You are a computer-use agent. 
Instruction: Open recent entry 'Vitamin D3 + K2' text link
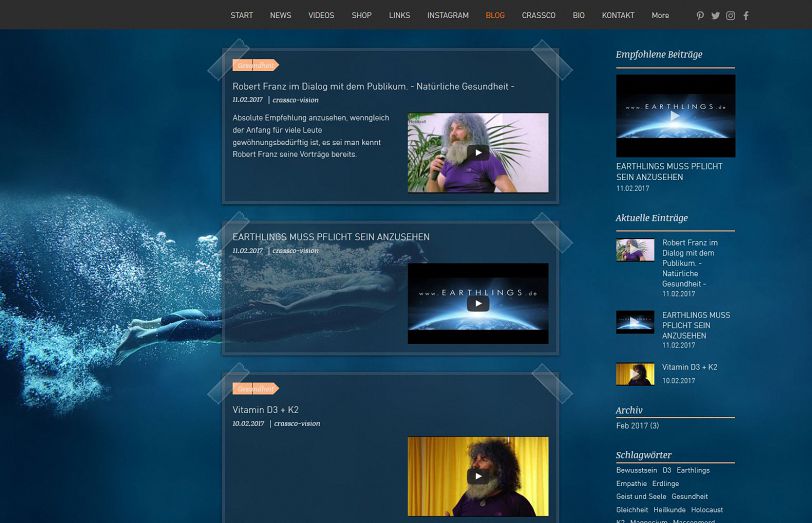689,367
